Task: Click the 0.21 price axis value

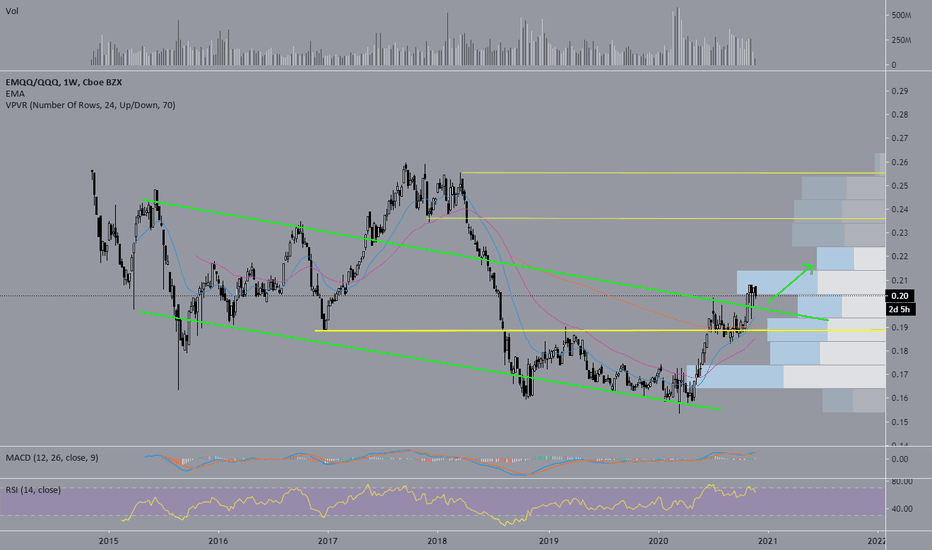Action: coord(900,281)
